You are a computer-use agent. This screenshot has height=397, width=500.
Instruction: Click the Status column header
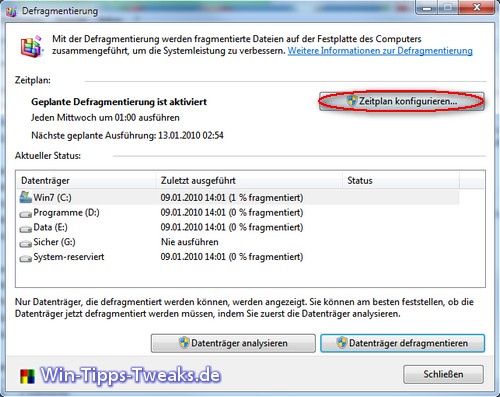[401, 181]
